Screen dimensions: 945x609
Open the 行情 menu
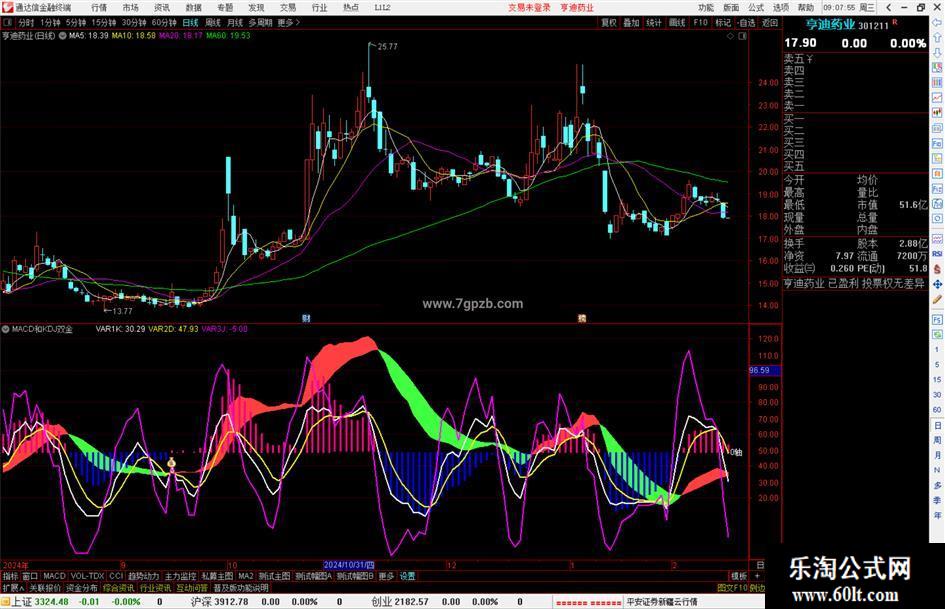[x=99, y=7]
